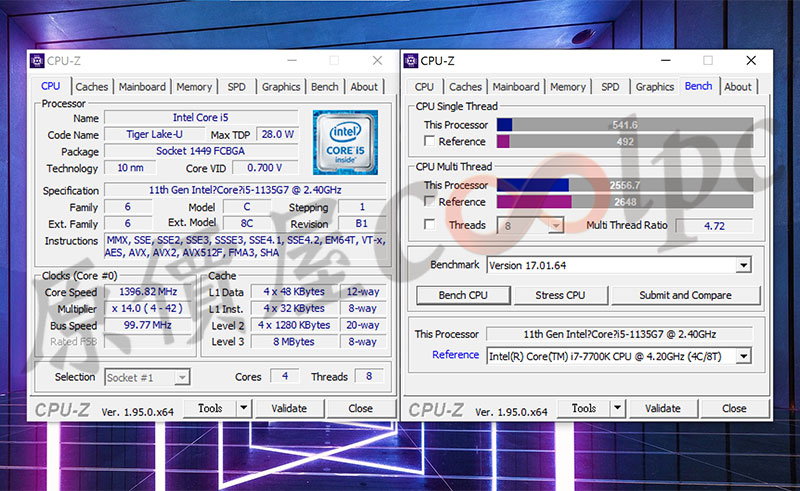Open About tab in left window

(364, 87)
